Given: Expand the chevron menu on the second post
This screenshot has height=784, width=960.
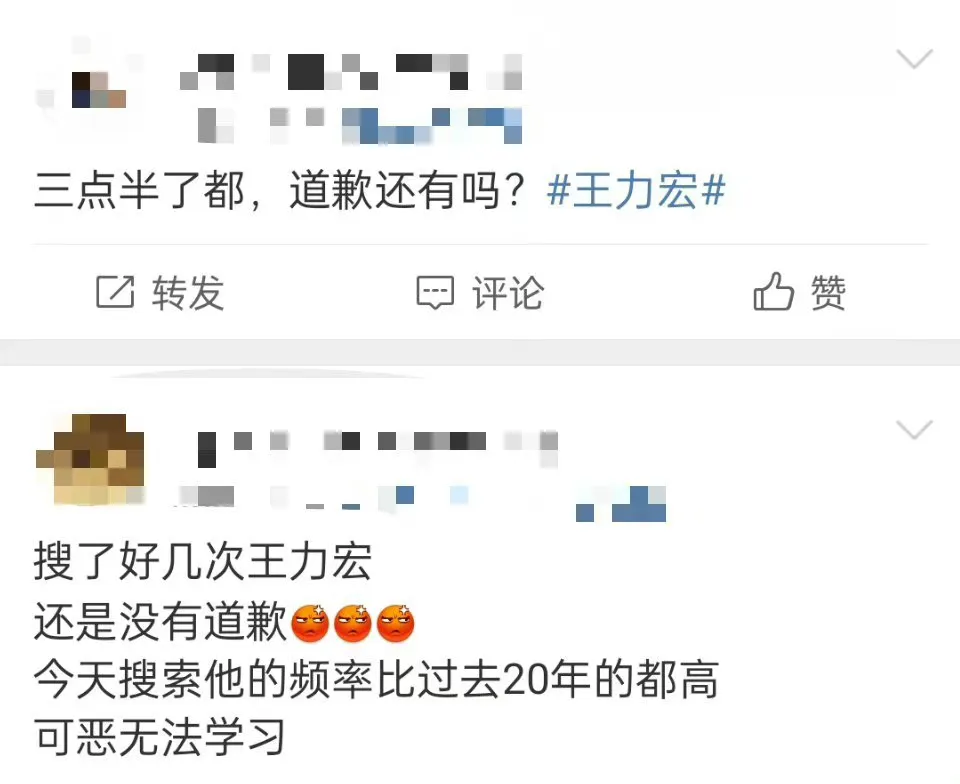Looking at the screenshot, I should [914, 430].
